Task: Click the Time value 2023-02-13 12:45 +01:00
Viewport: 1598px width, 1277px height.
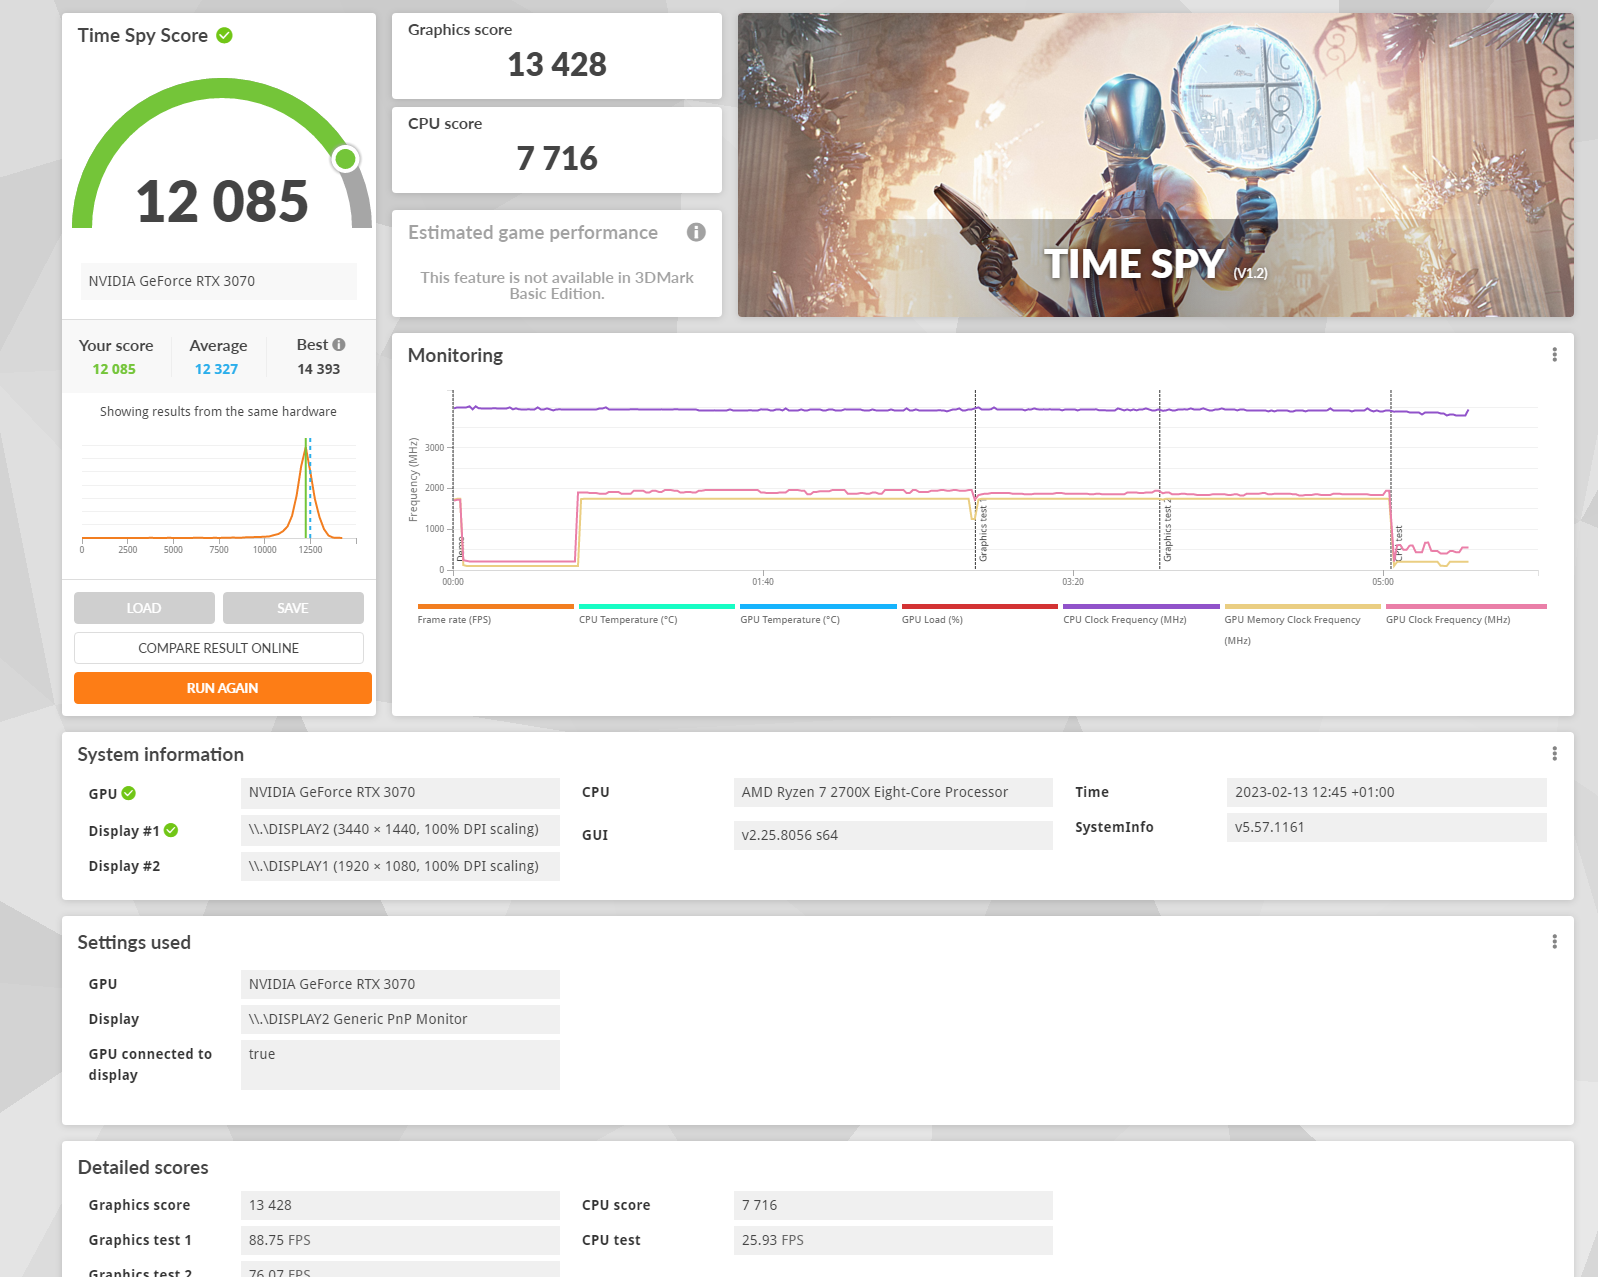Action: (x=1387, y=792)
